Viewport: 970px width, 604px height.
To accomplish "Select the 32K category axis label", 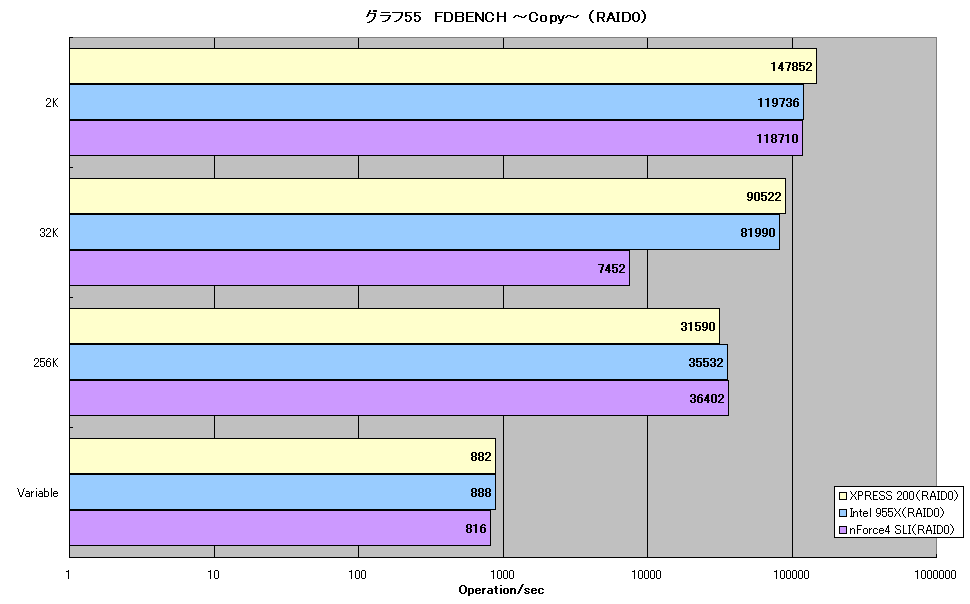I will pyautogui.click(x=49, y=233).
